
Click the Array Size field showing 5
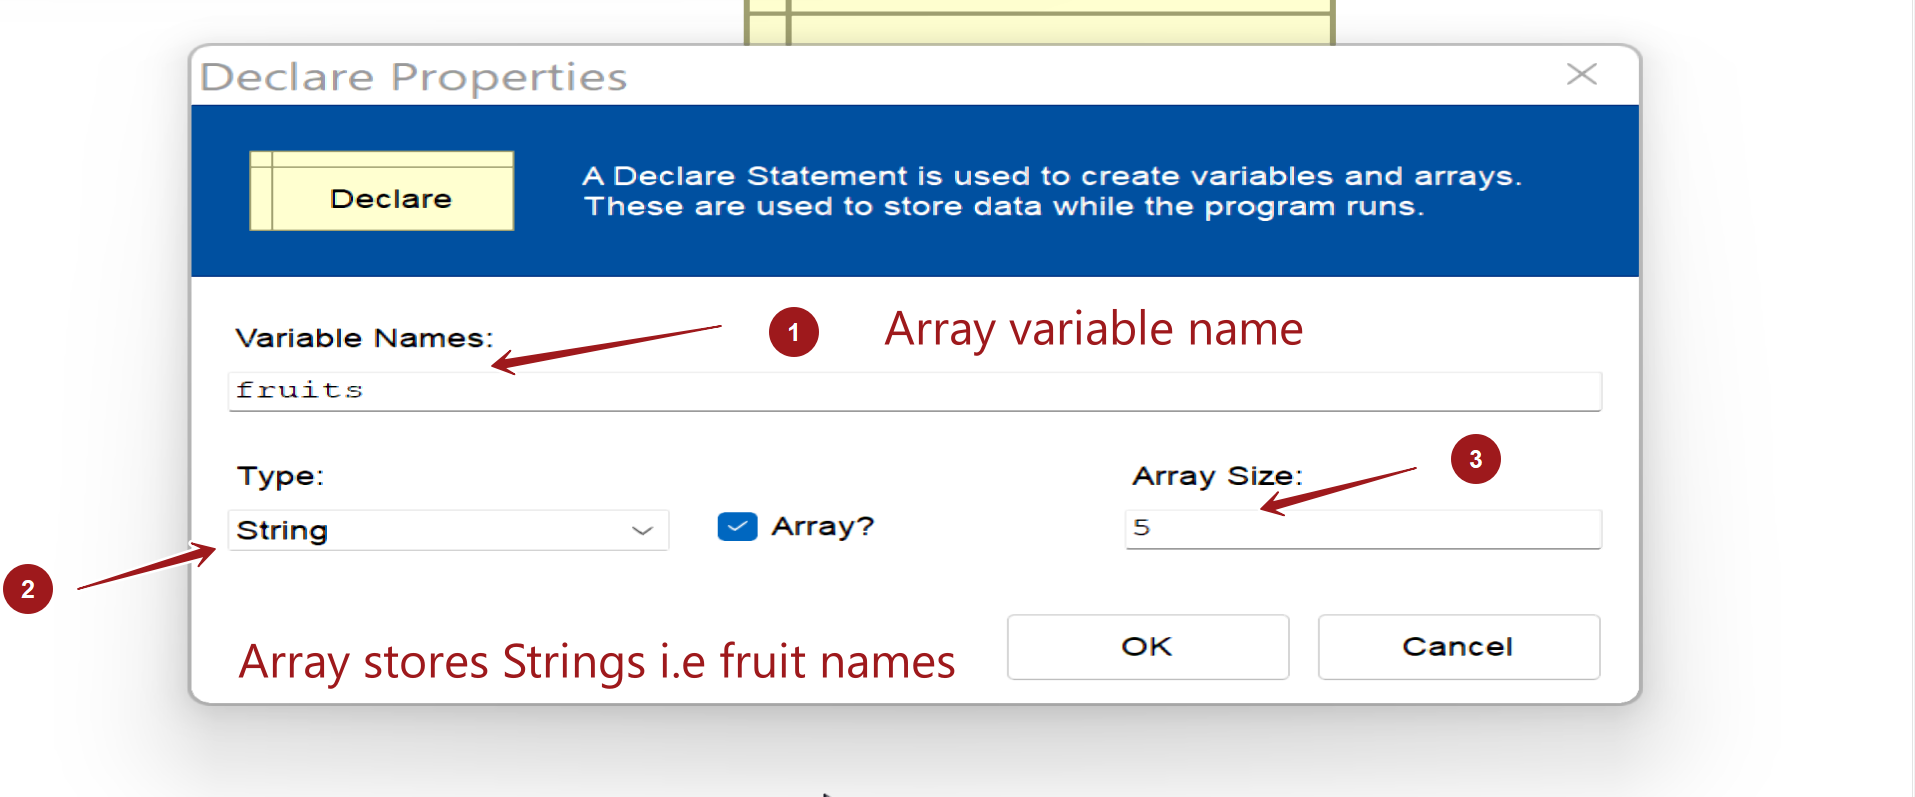click(x=1363, y=528)
